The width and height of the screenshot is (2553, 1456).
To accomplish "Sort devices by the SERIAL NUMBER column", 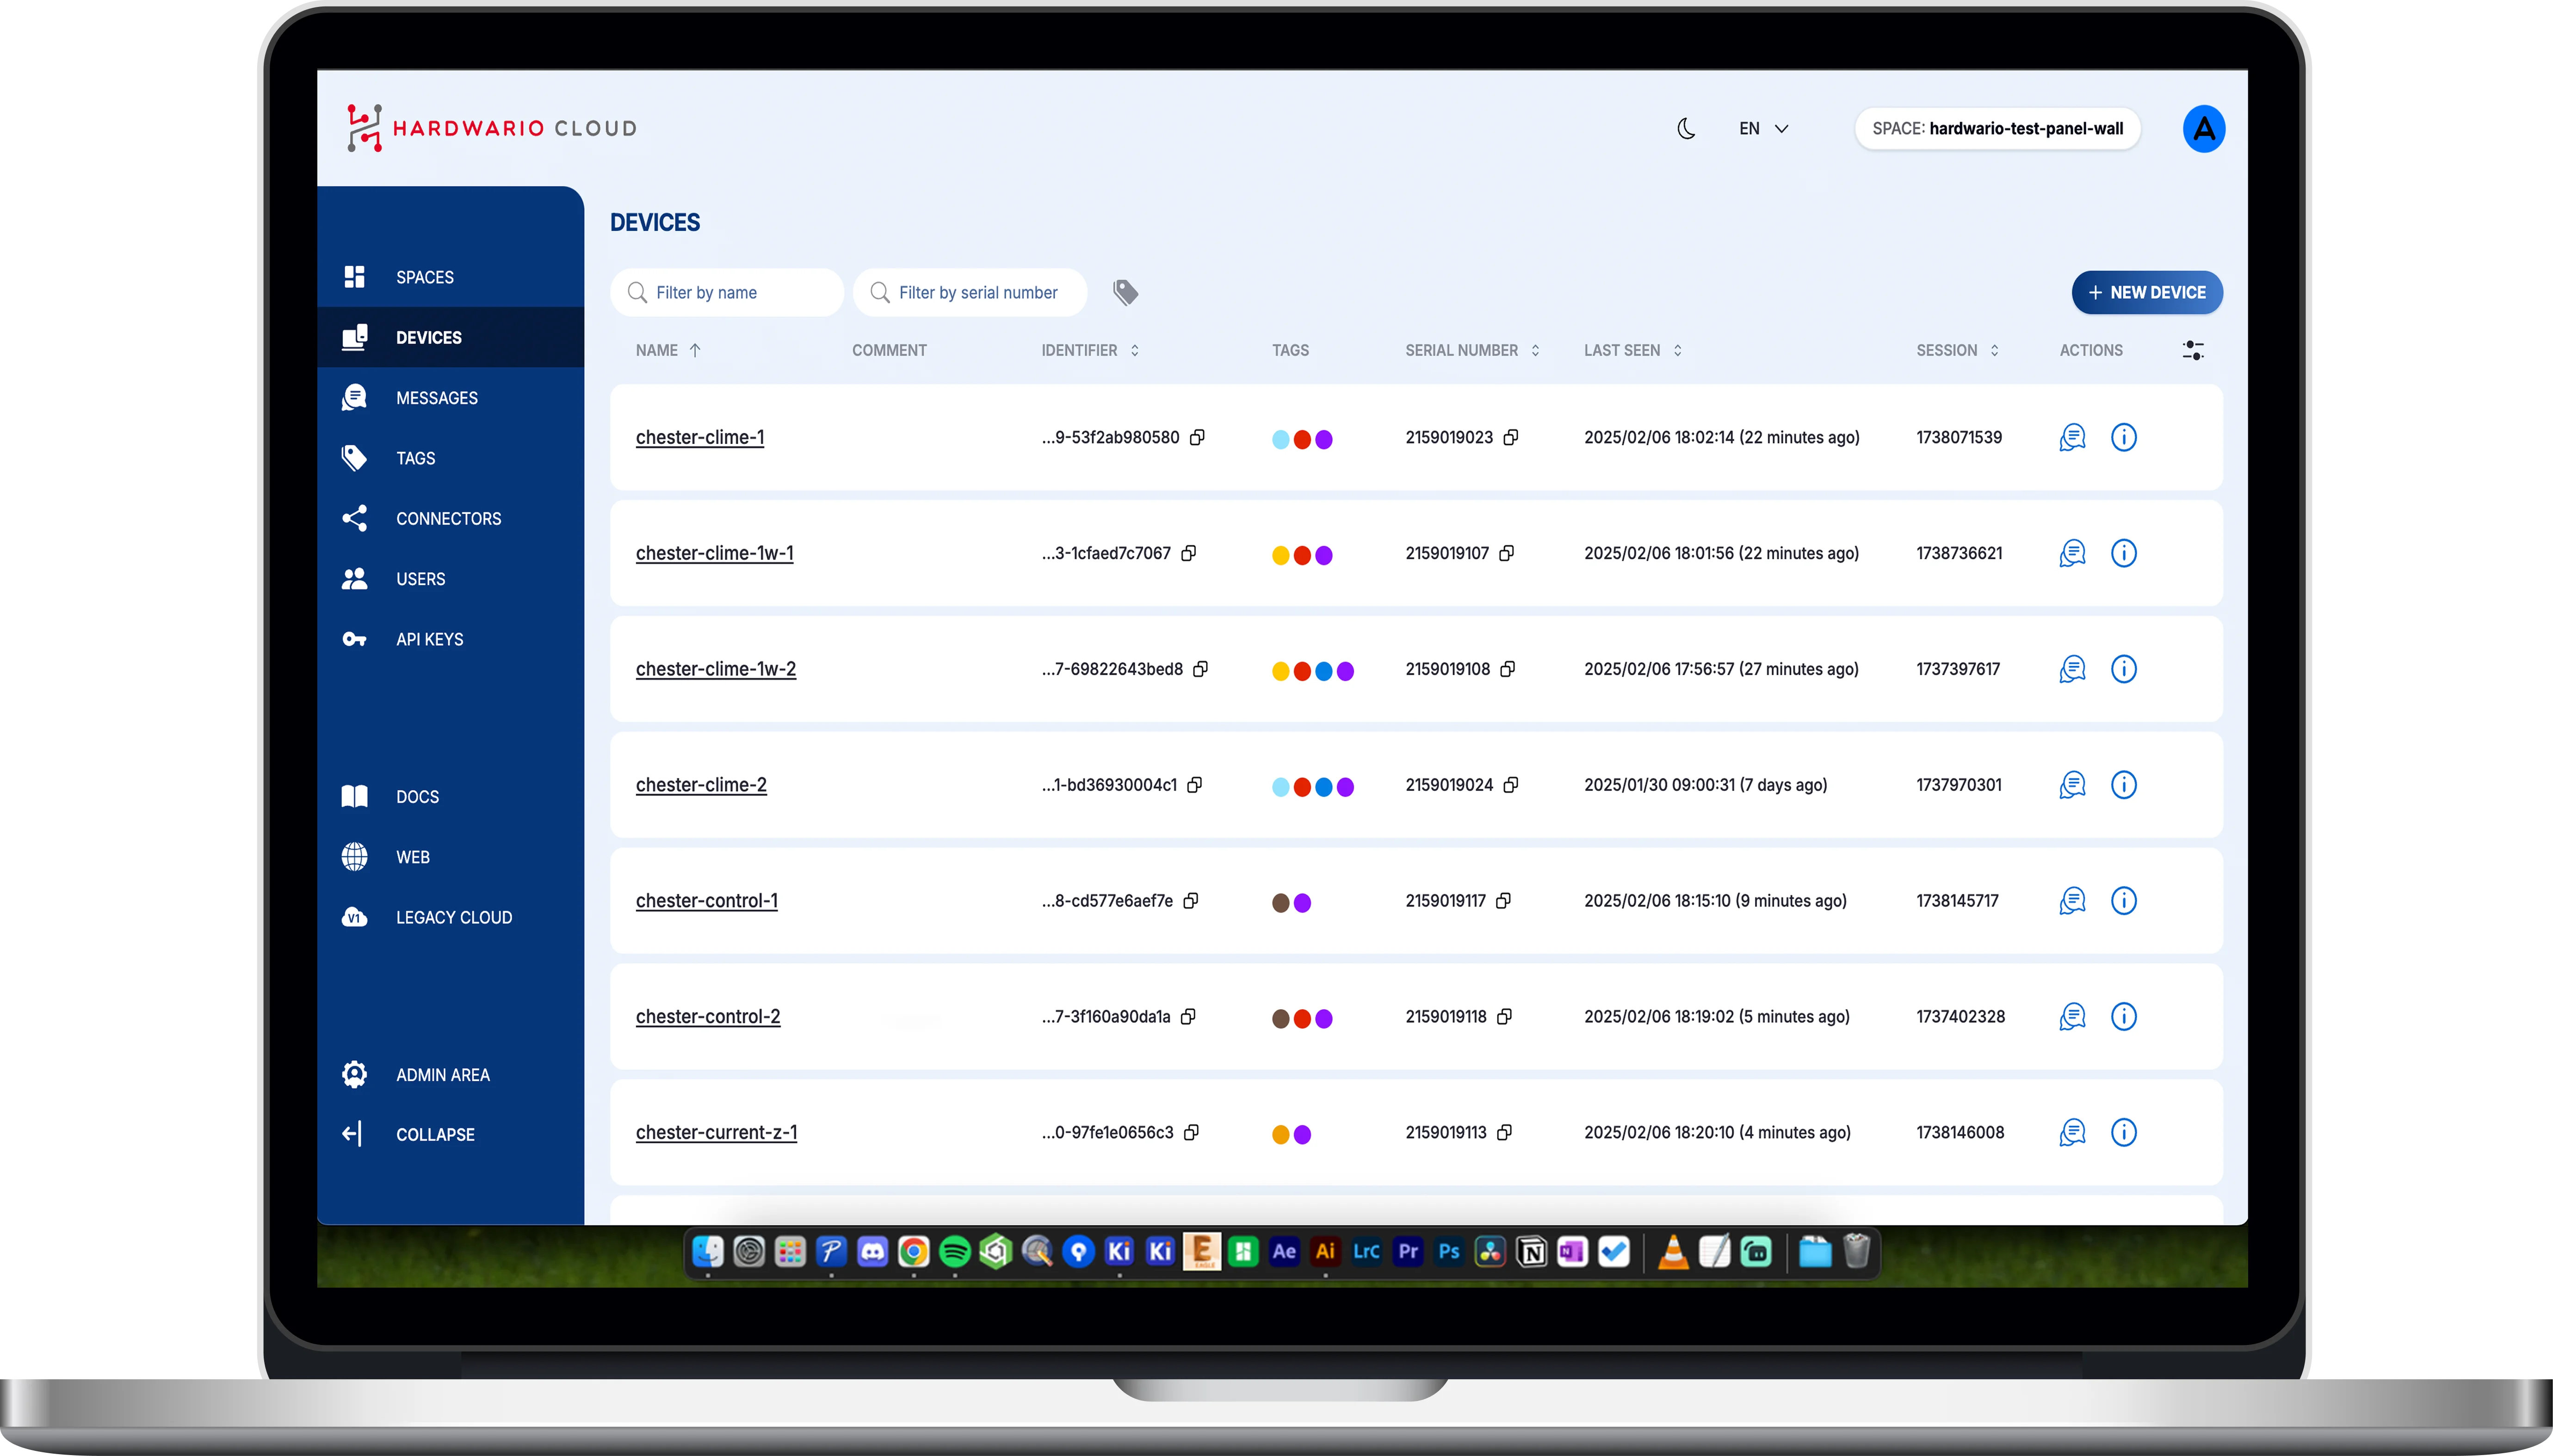I will pyautogui.click(x=1472, y=350).
